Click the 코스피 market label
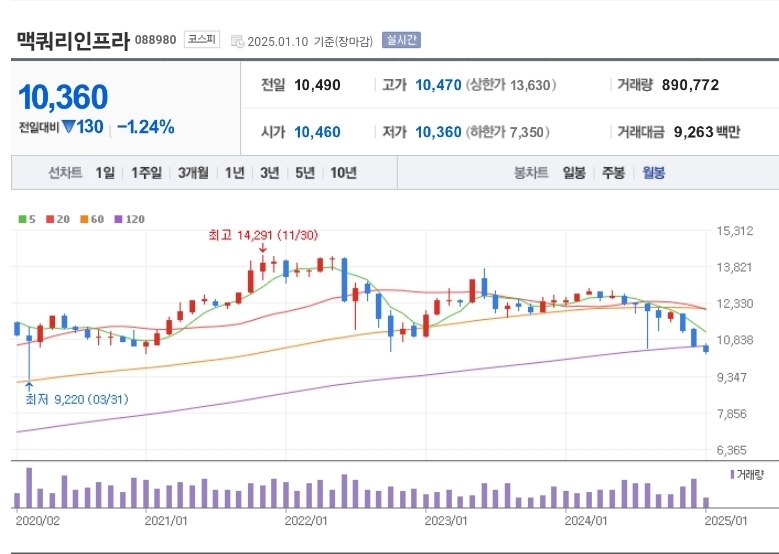This screenshot has width=779, height=554. [202, 40]
